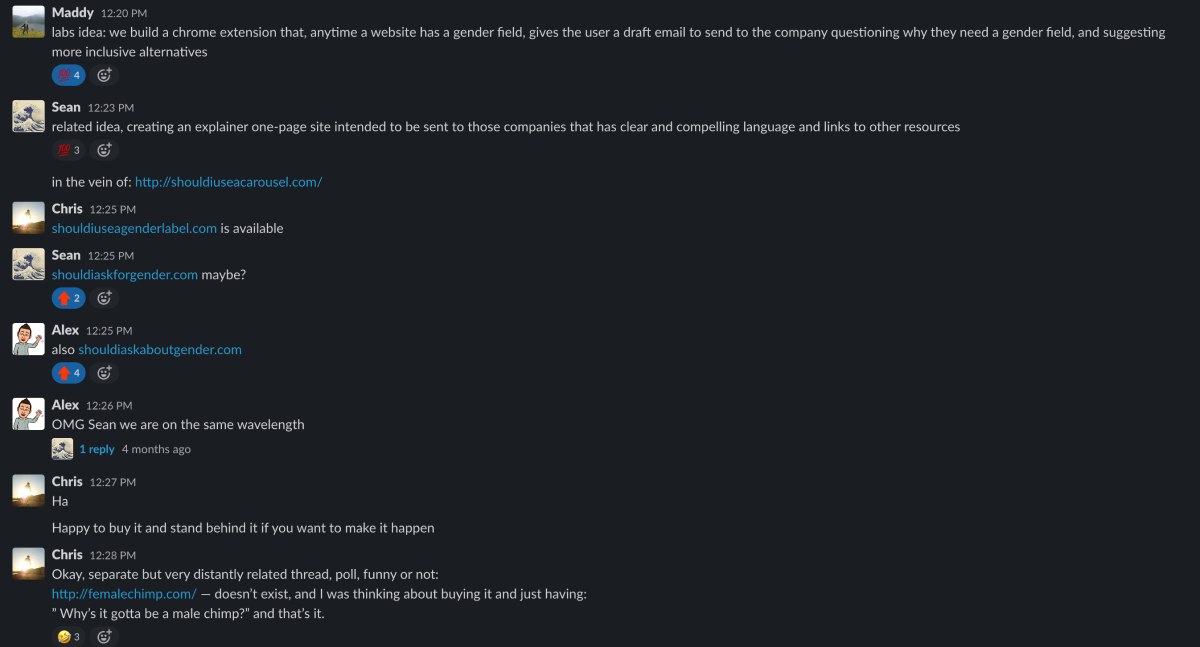Image resolution: width=1200 pixels, height=647 pixels.
Task: Click the thread reply avatar next to 1 reply
Action: click(63, 449)
